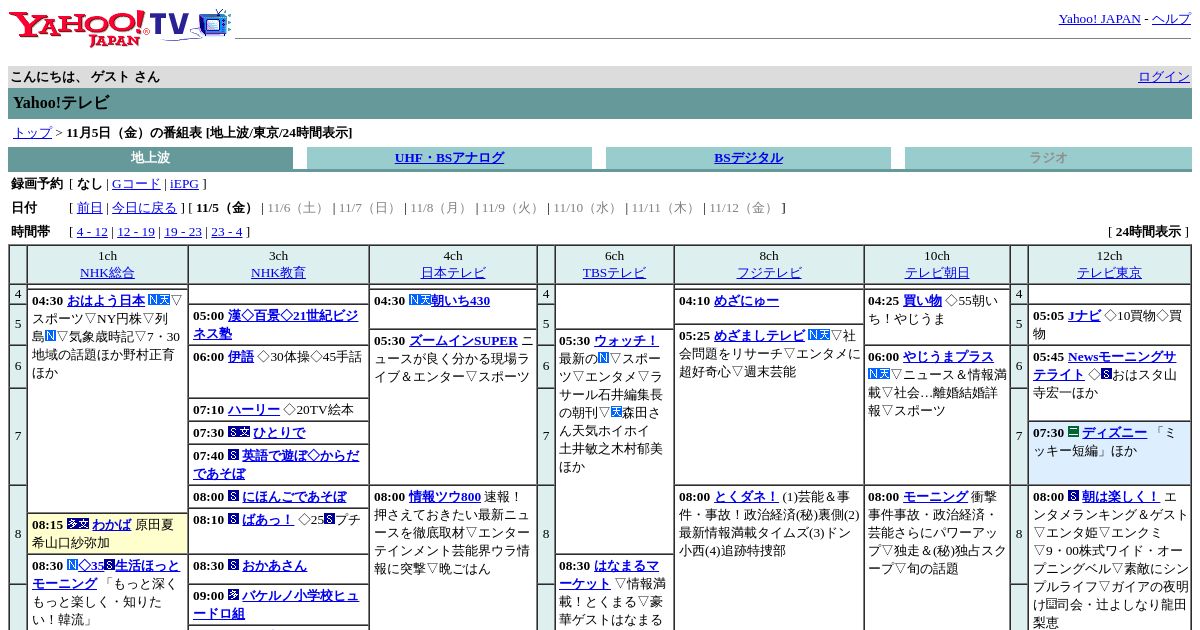Open おはよう日本 program
The width and height of the screenshot is (1200, 630).
106,300
